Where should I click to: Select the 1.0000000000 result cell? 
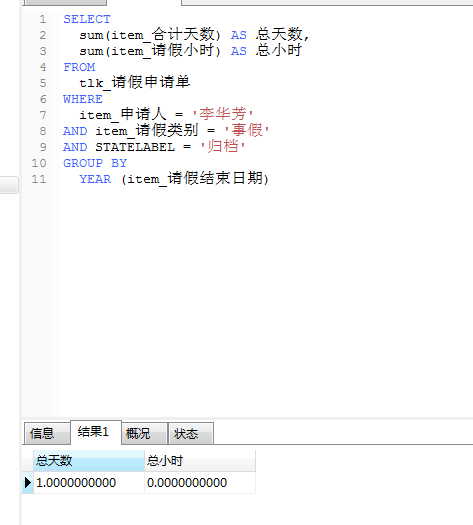pyautogui.click(x=89, y=482)
